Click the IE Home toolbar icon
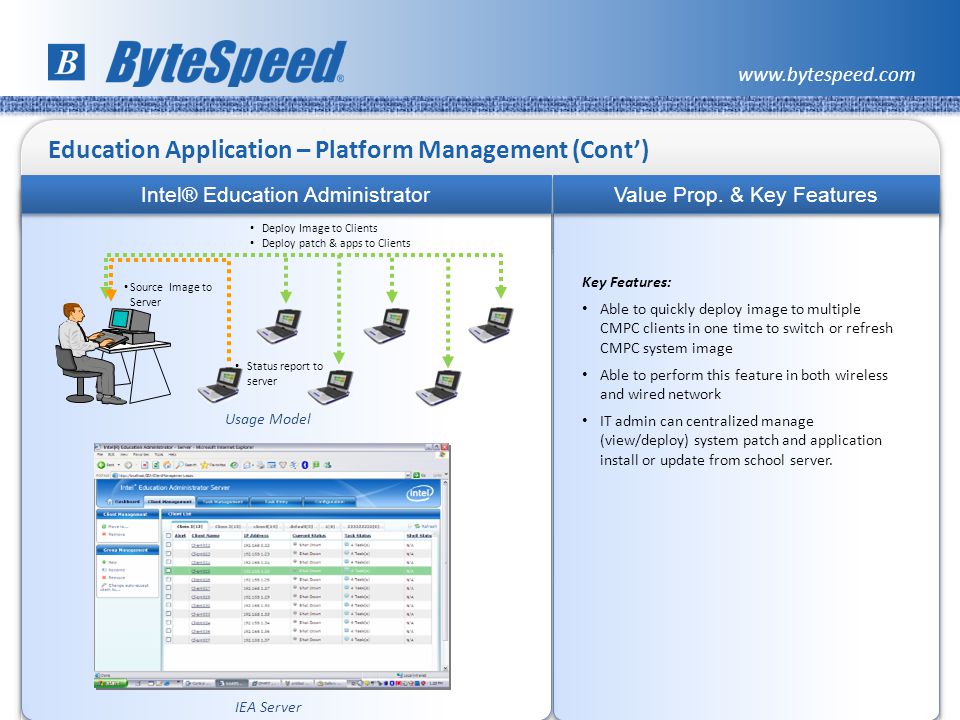This screenshot has width=960, height=720. (x=167, y=465)
